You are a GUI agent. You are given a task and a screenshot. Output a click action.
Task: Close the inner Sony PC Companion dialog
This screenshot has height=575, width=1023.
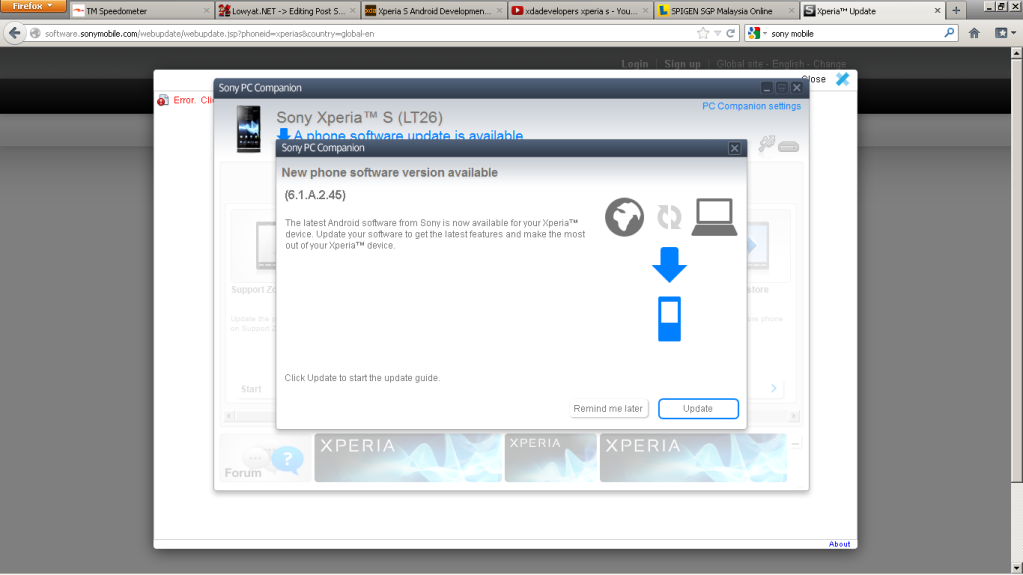tap(734, 148)
